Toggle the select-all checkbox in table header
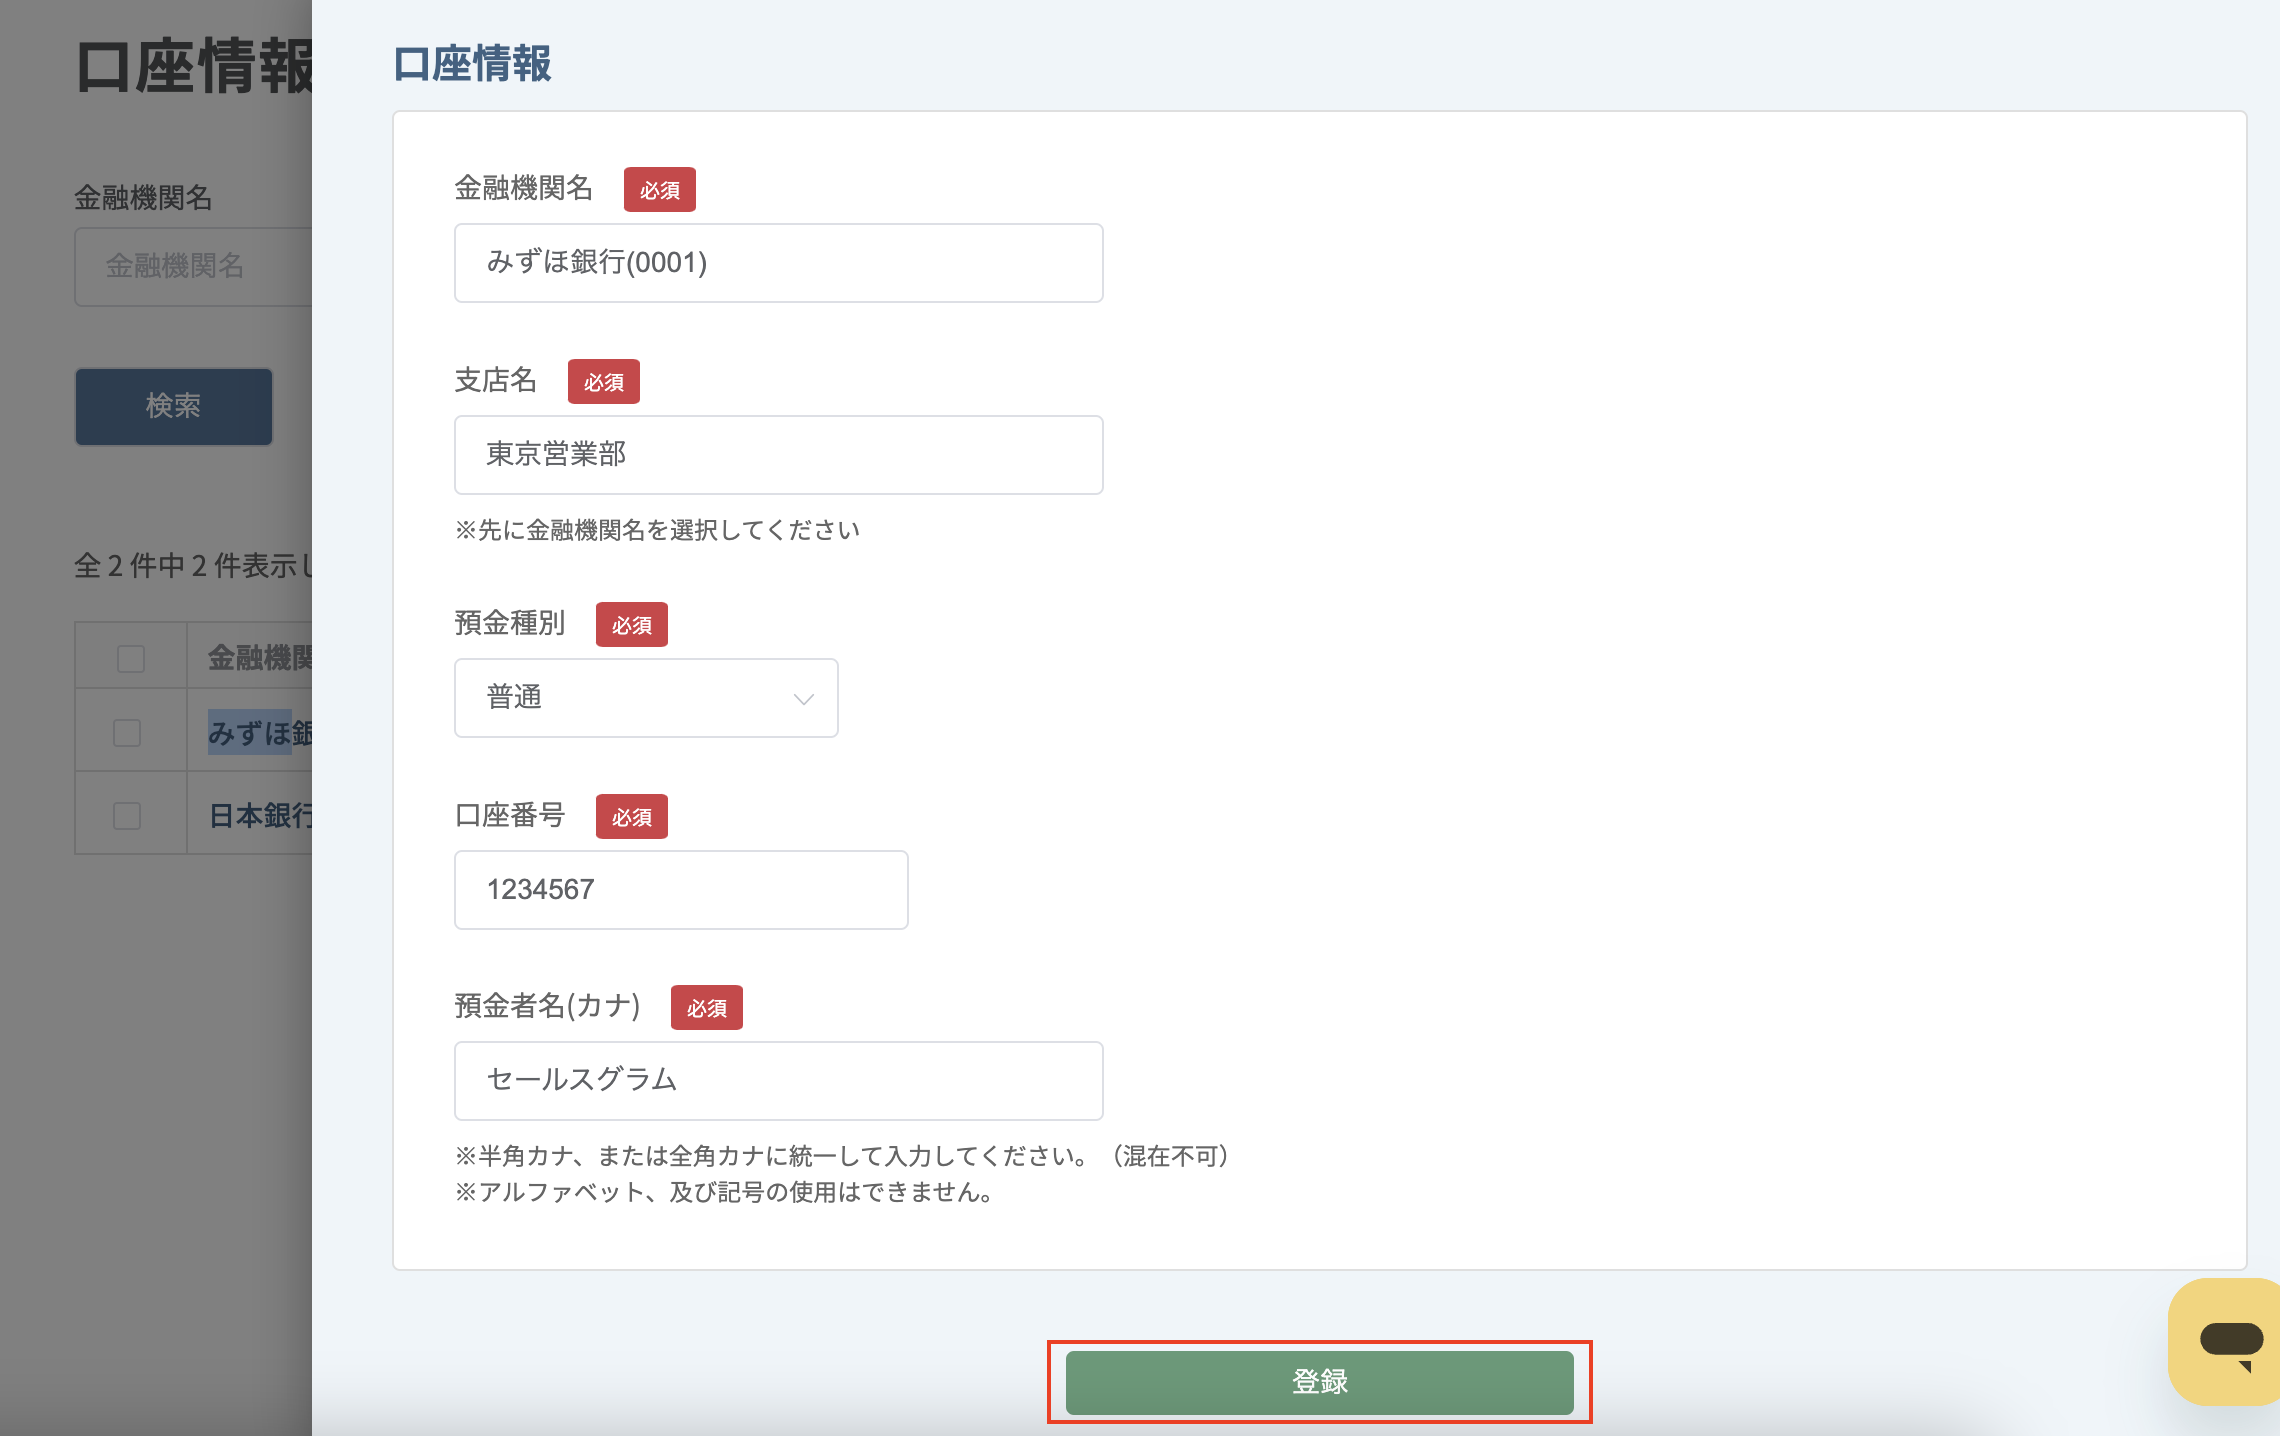This screenshot has width=2280, height=1436. pos(131,658)
